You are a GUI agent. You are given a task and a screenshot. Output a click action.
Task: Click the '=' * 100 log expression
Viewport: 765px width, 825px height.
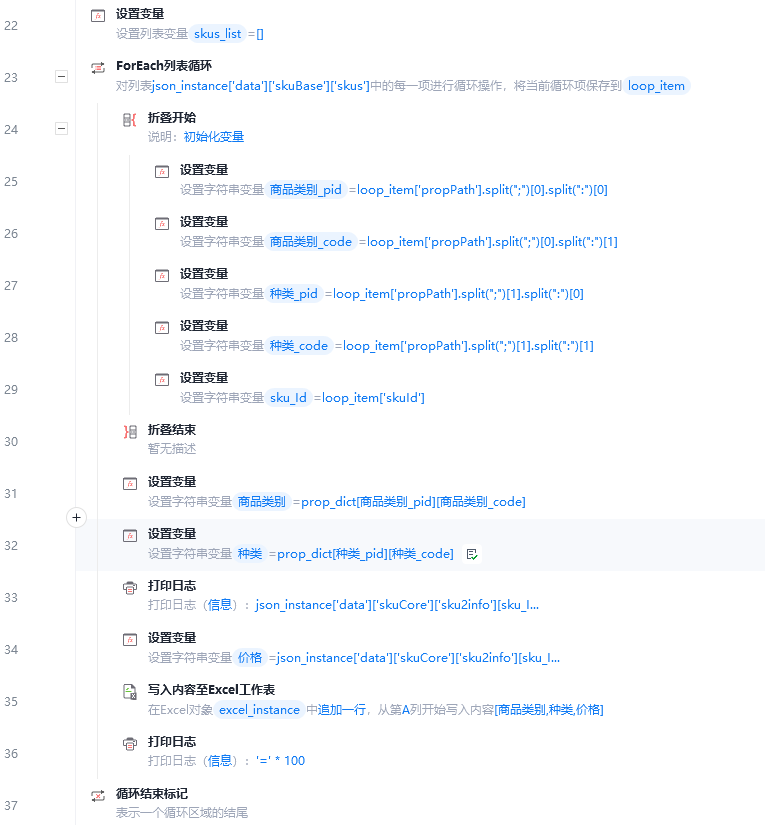(x=280, y=761)
